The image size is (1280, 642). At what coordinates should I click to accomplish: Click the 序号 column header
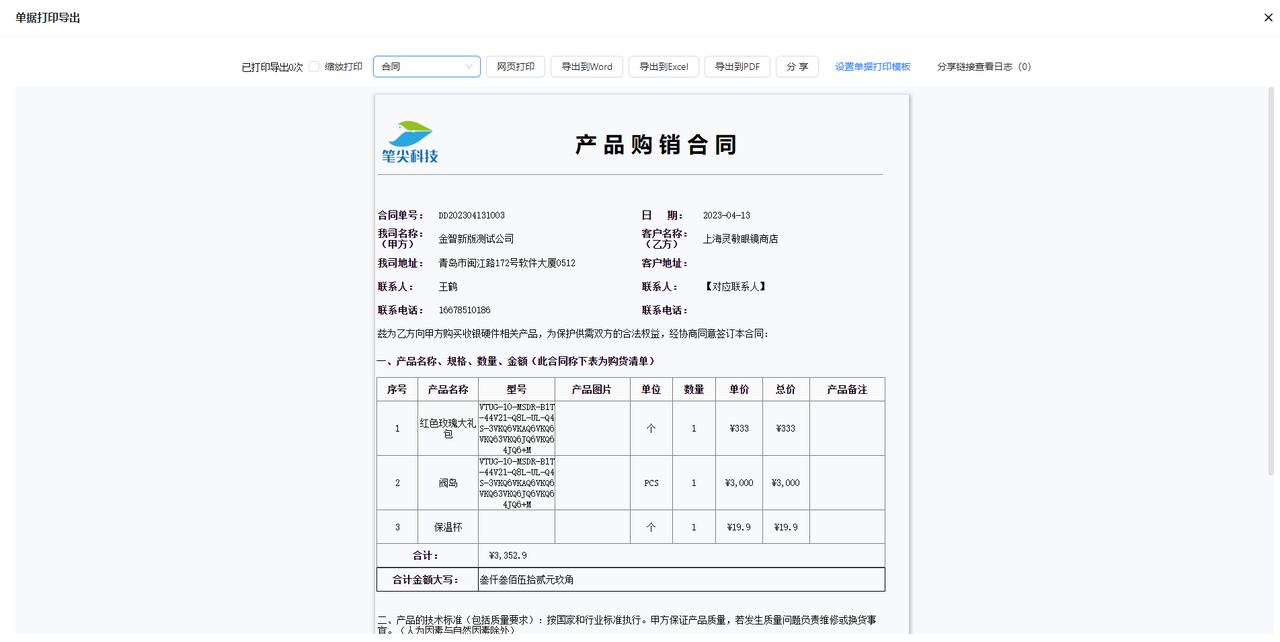pyautogui.click(x=397, y=389)
